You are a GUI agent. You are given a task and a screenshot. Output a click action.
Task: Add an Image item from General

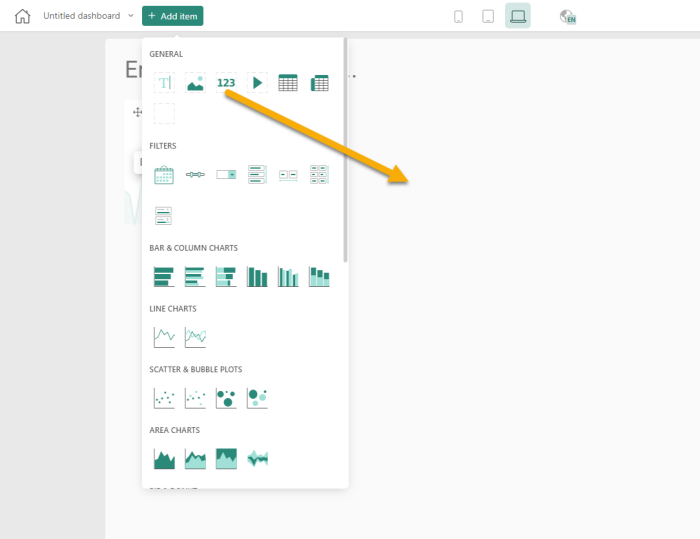click(195, 83)
